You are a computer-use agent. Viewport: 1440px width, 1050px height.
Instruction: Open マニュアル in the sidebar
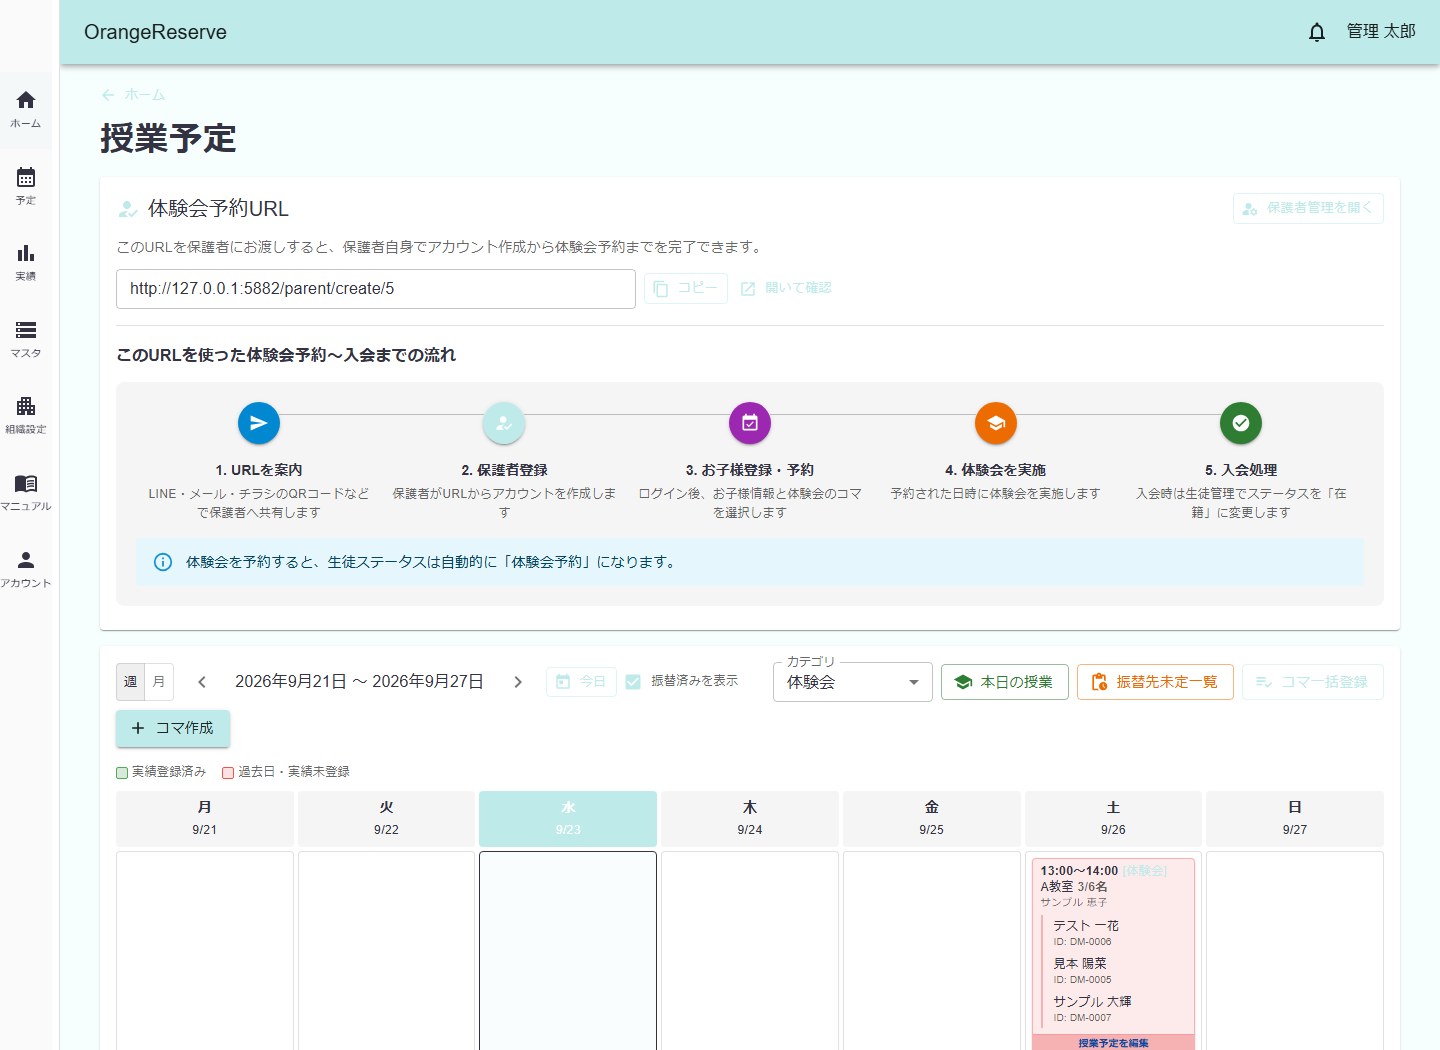coord(26,492)
